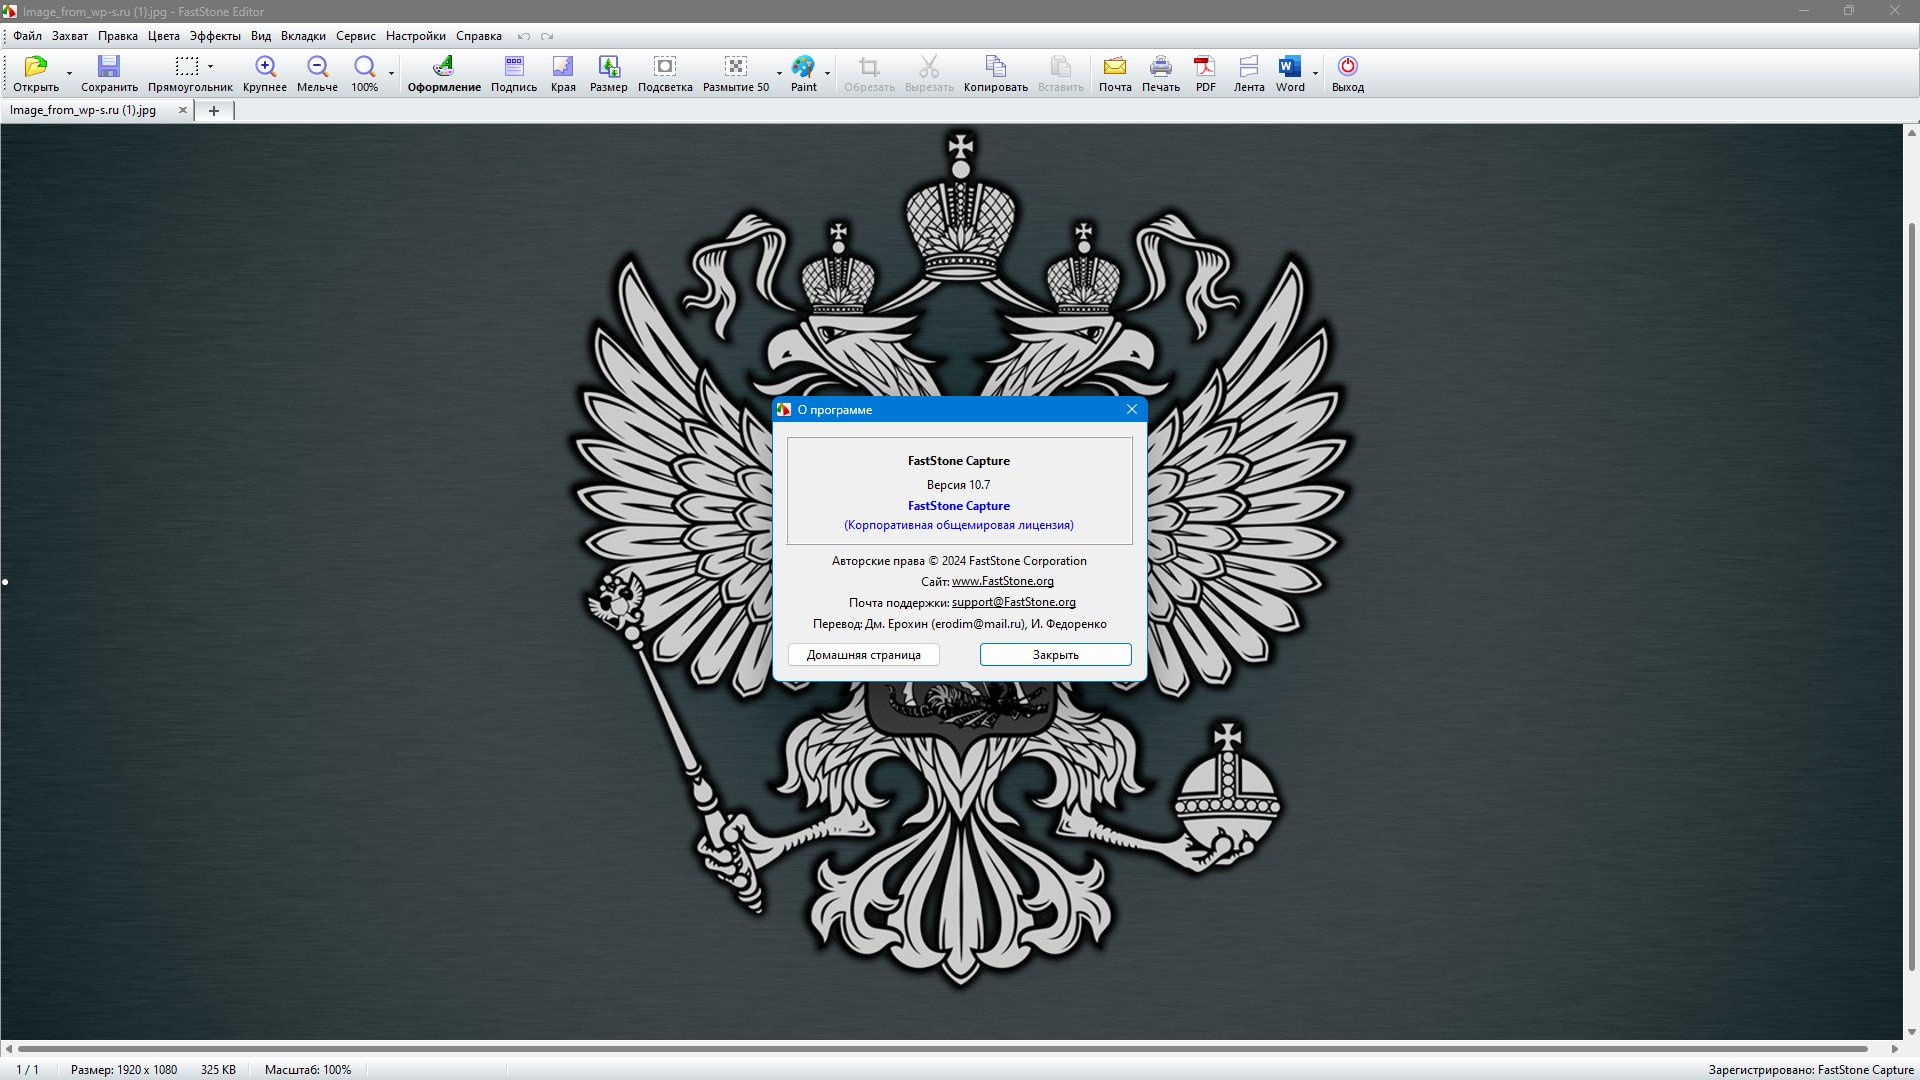This screenshot has height=1080, width=1920.
Task: Open the Сервис menu
Action: point(356,36)
